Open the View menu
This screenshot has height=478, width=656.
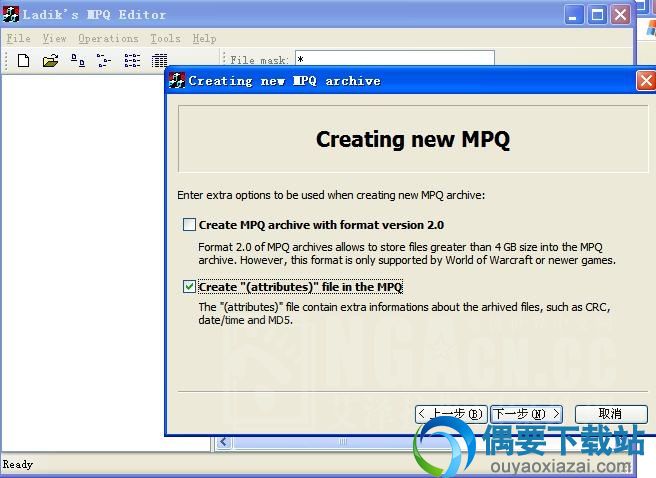54,38
